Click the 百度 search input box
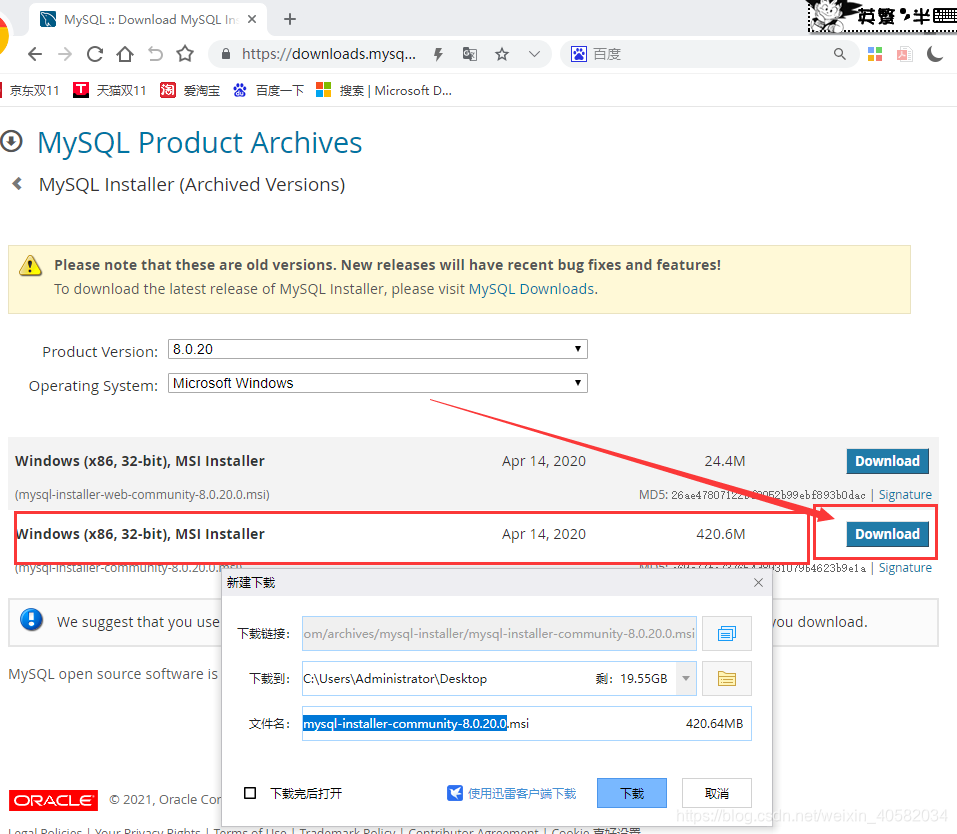 pyautogui.click(x=708, y=54)
